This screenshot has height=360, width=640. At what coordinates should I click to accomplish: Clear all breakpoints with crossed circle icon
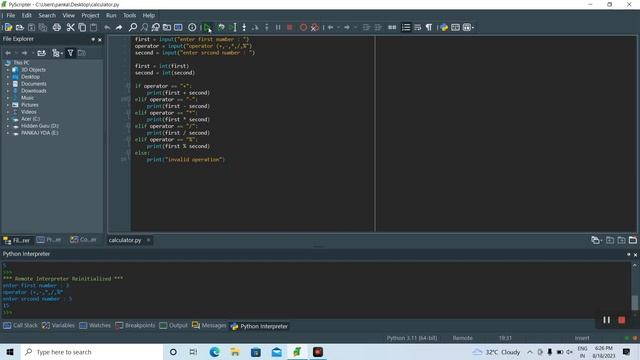click(315, 27)
